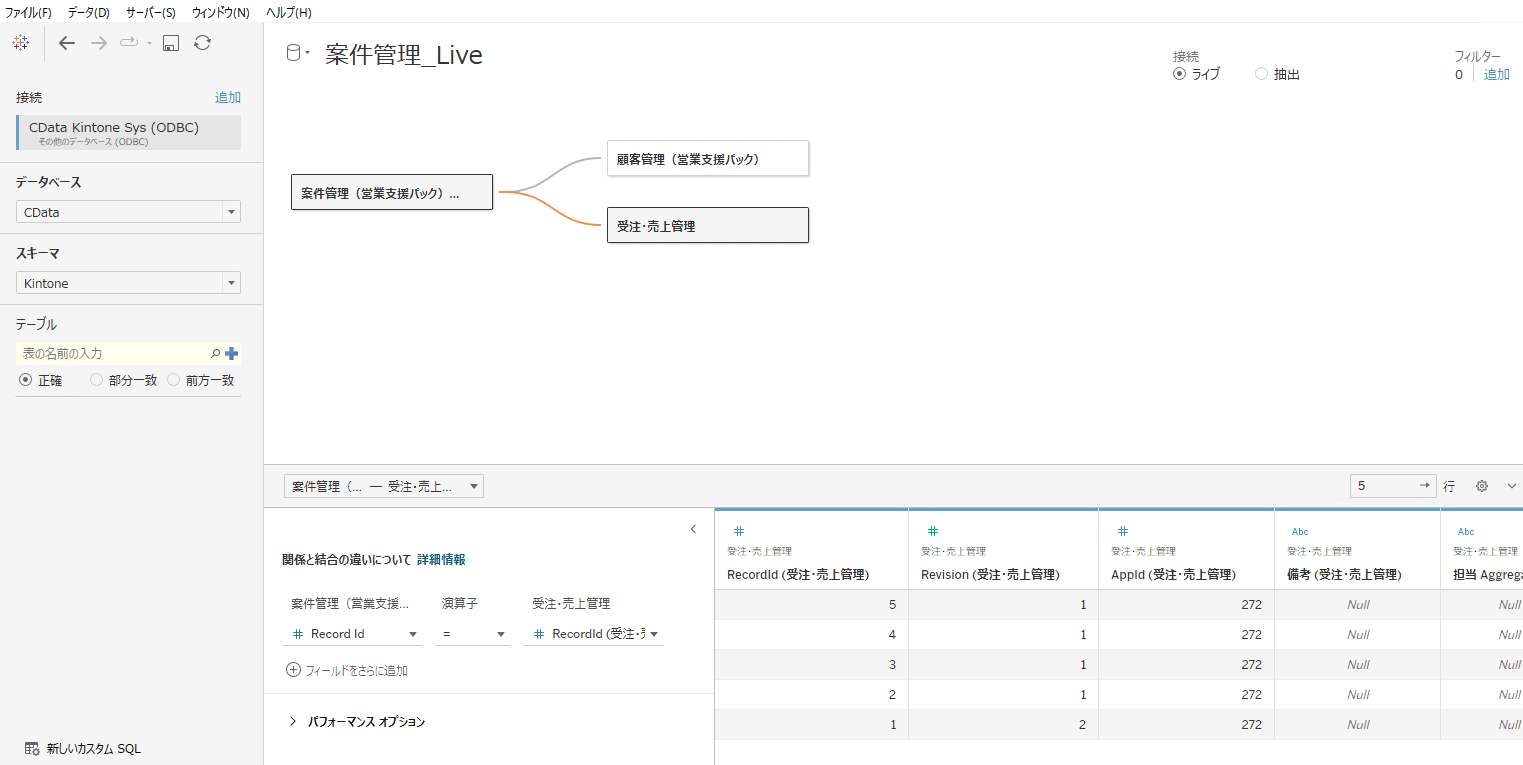Click the 新しいカスタム SQL option
1523x765 pixels.
94,748
